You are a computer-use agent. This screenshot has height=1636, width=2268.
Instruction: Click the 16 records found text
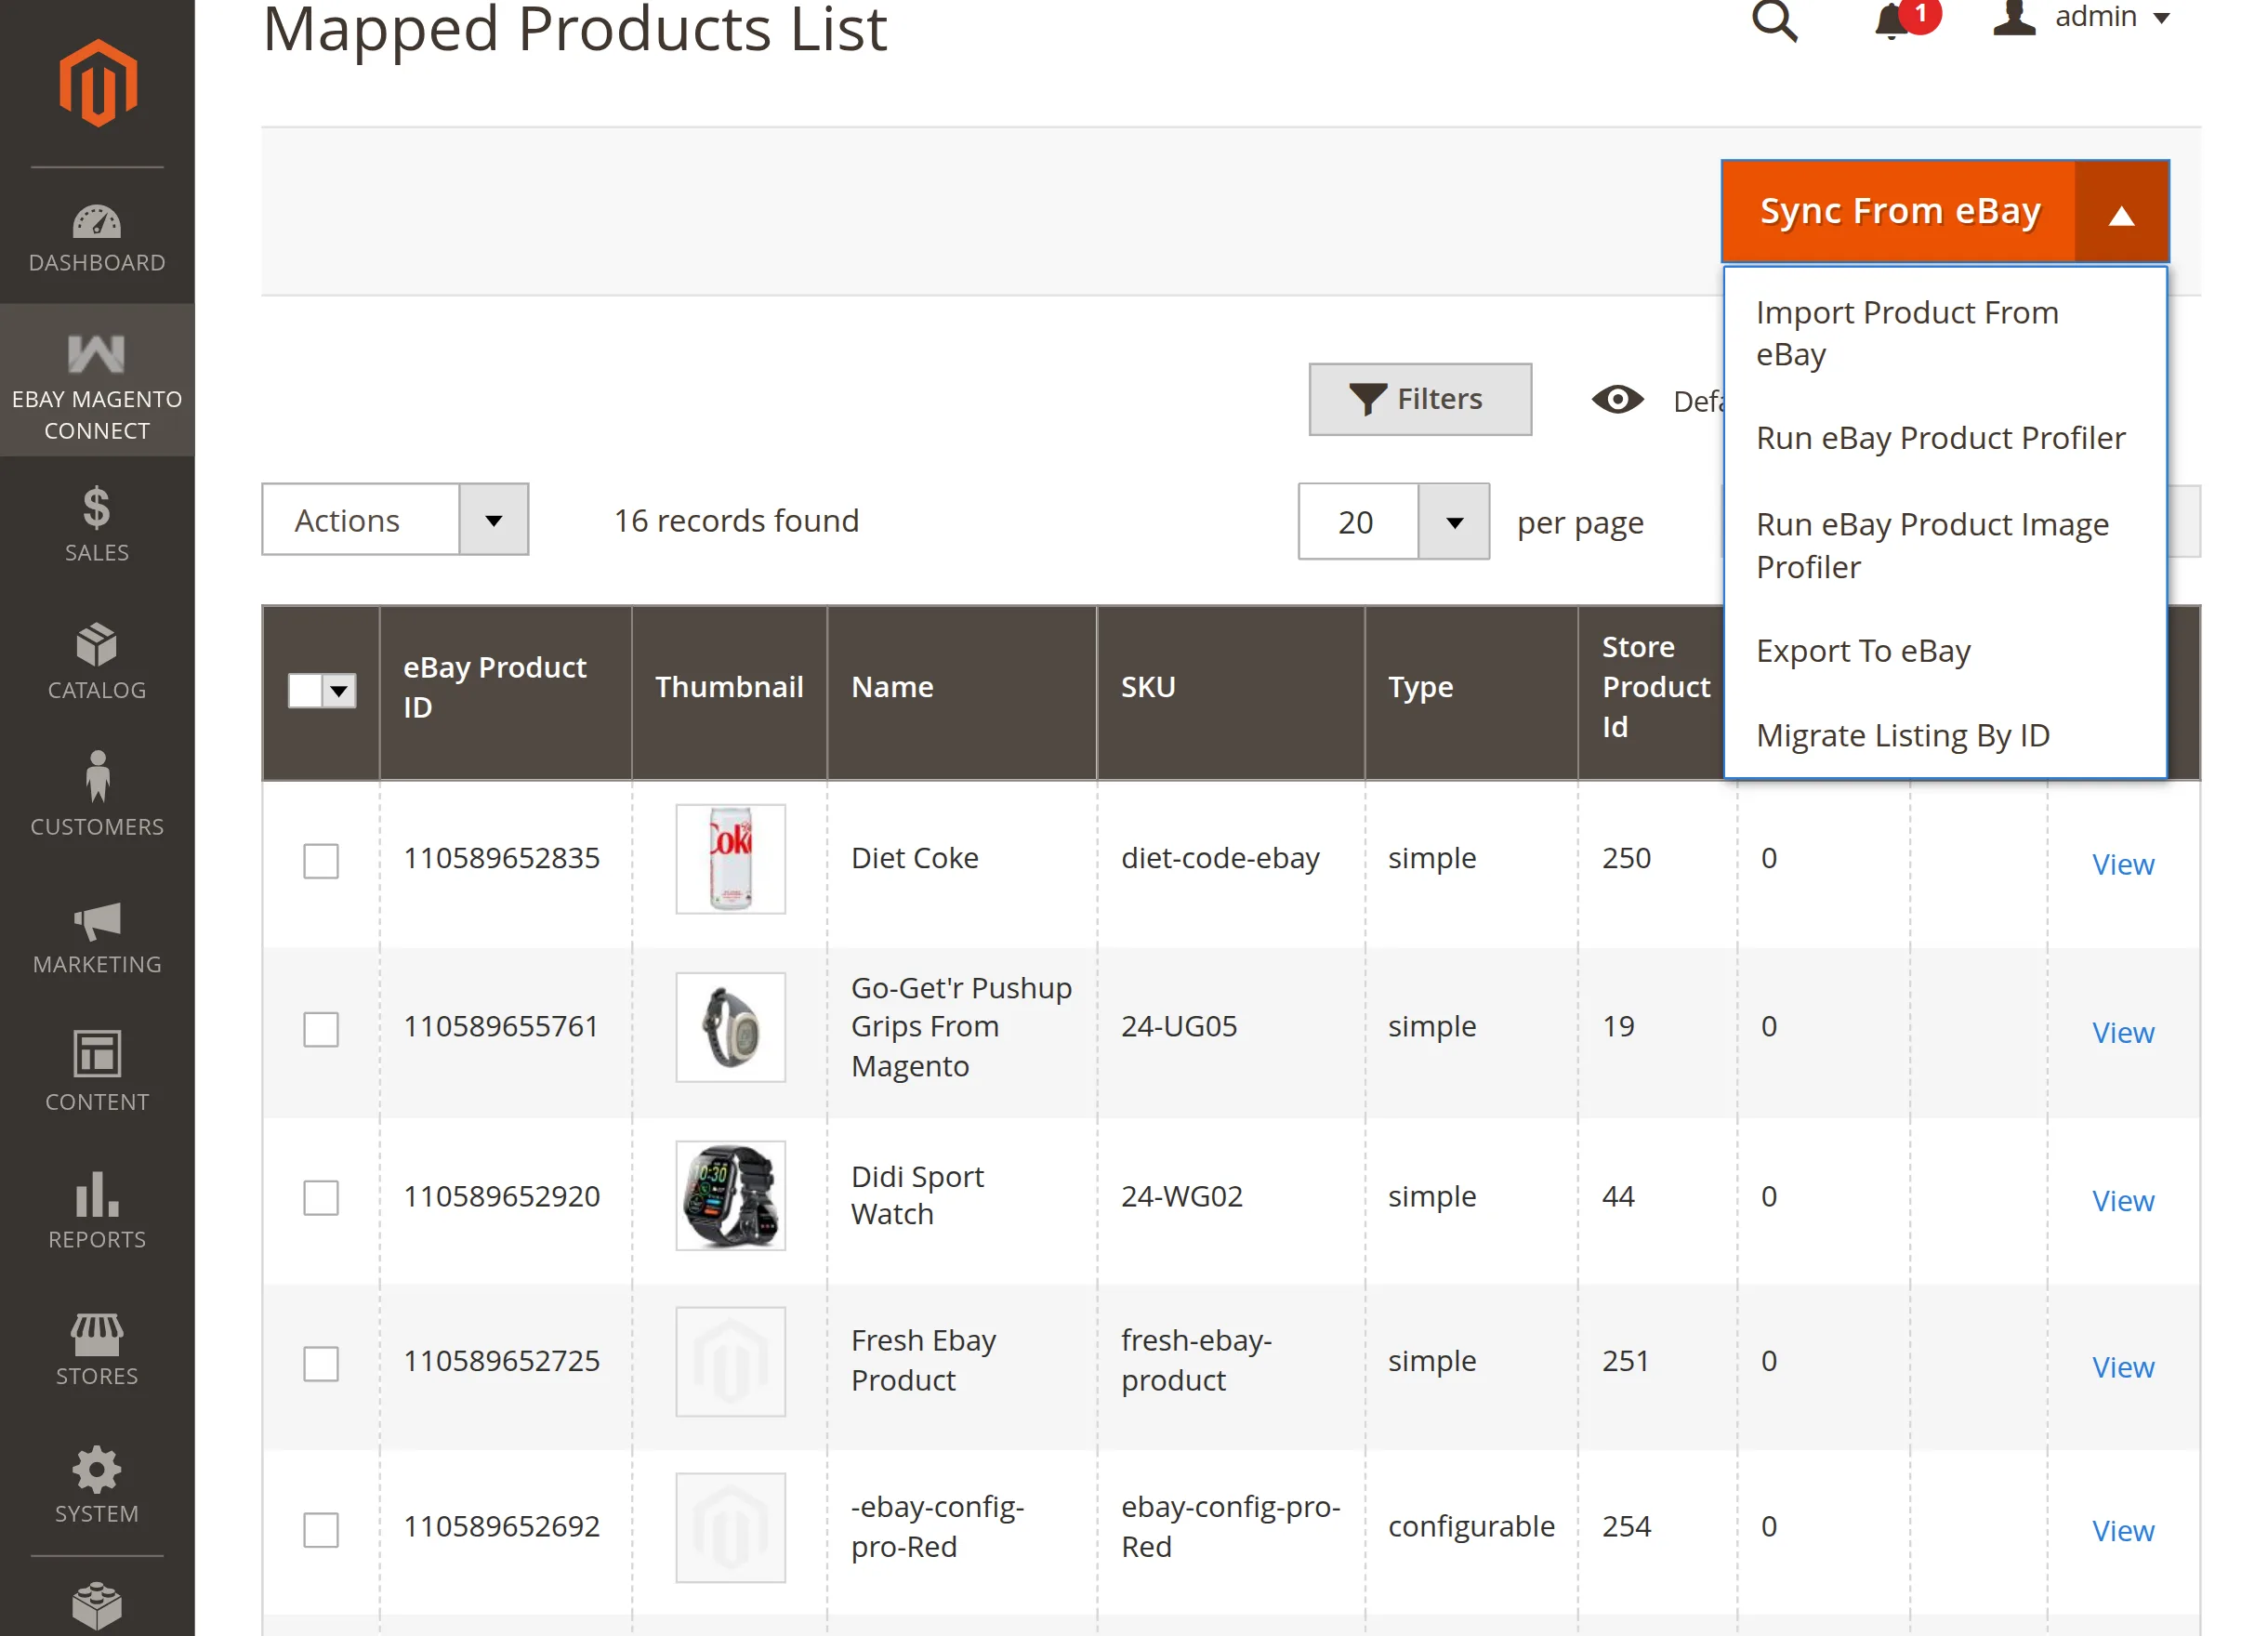click(736, 521)
